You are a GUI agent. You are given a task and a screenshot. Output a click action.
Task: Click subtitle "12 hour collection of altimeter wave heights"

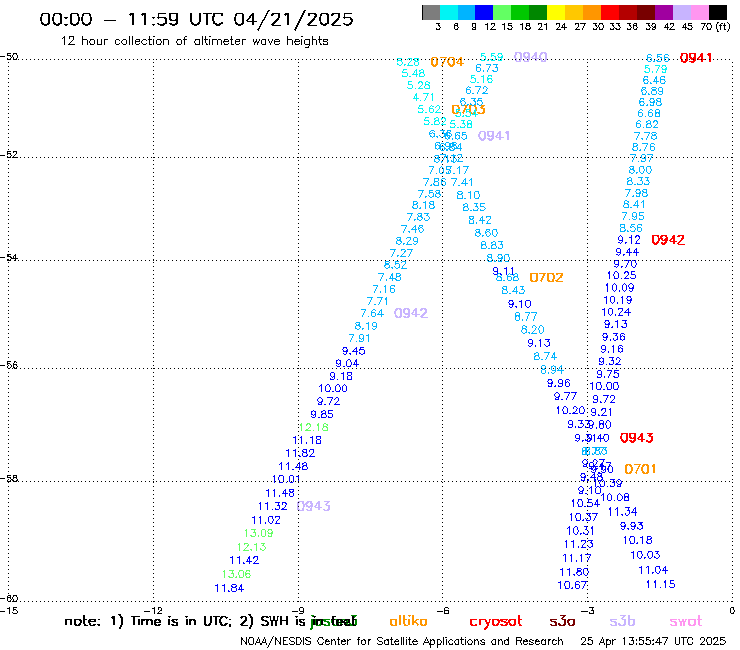coord(194,41)
